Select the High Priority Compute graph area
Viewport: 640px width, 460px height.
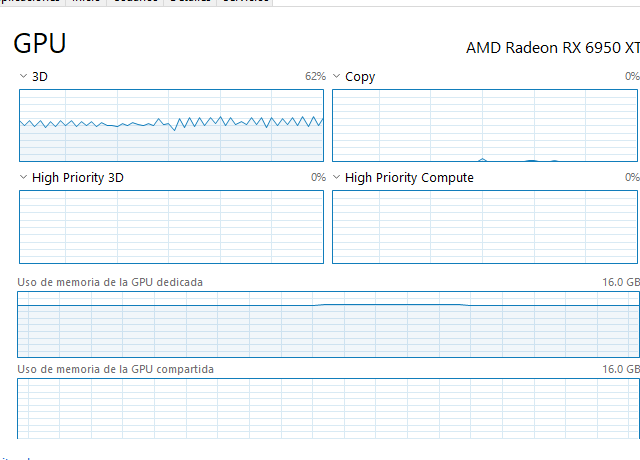(x=485, y=227)
